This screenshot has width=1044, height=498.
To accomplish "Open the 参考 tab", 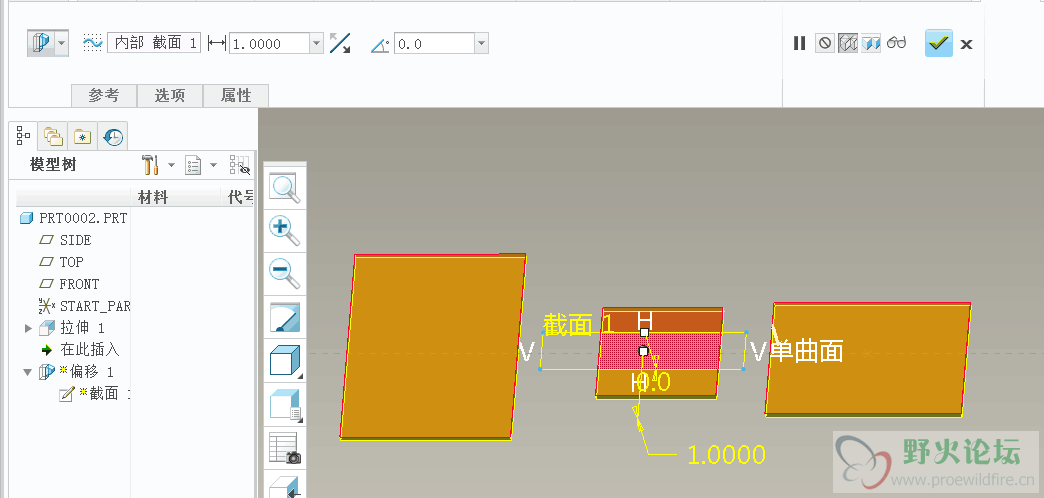I will (104, 96).
